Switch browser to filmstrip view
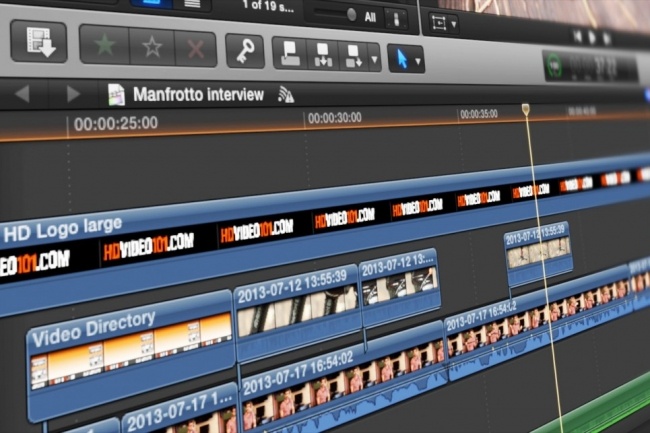650x433 pixels. point(151,3)
